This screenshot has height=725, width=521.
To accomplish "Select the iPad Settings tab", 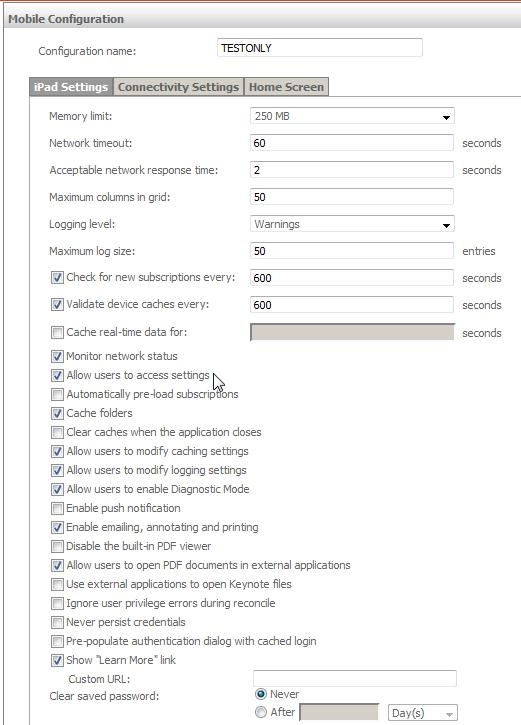I will (71, 87).
